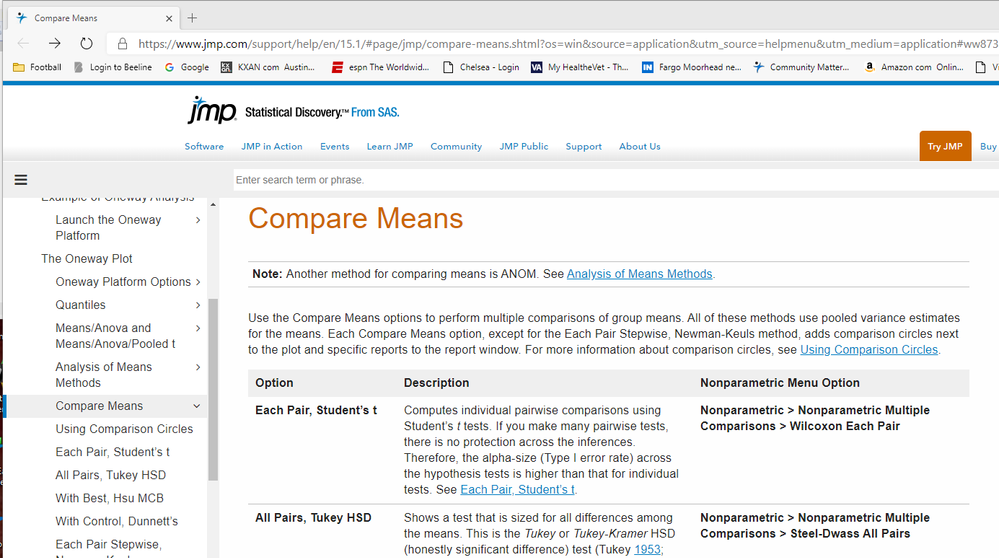999x558 pixels.
Task: Click the 'All Pairs, Tukey HSD' table option cell
Action: (313, 518)
